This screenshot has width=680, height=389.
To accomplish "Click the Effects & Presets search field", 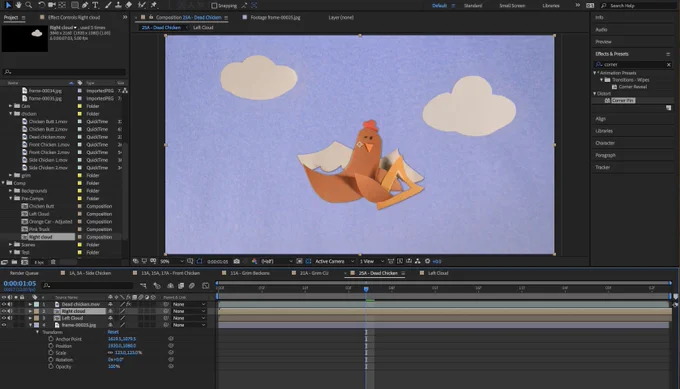I will pos(633,65).
